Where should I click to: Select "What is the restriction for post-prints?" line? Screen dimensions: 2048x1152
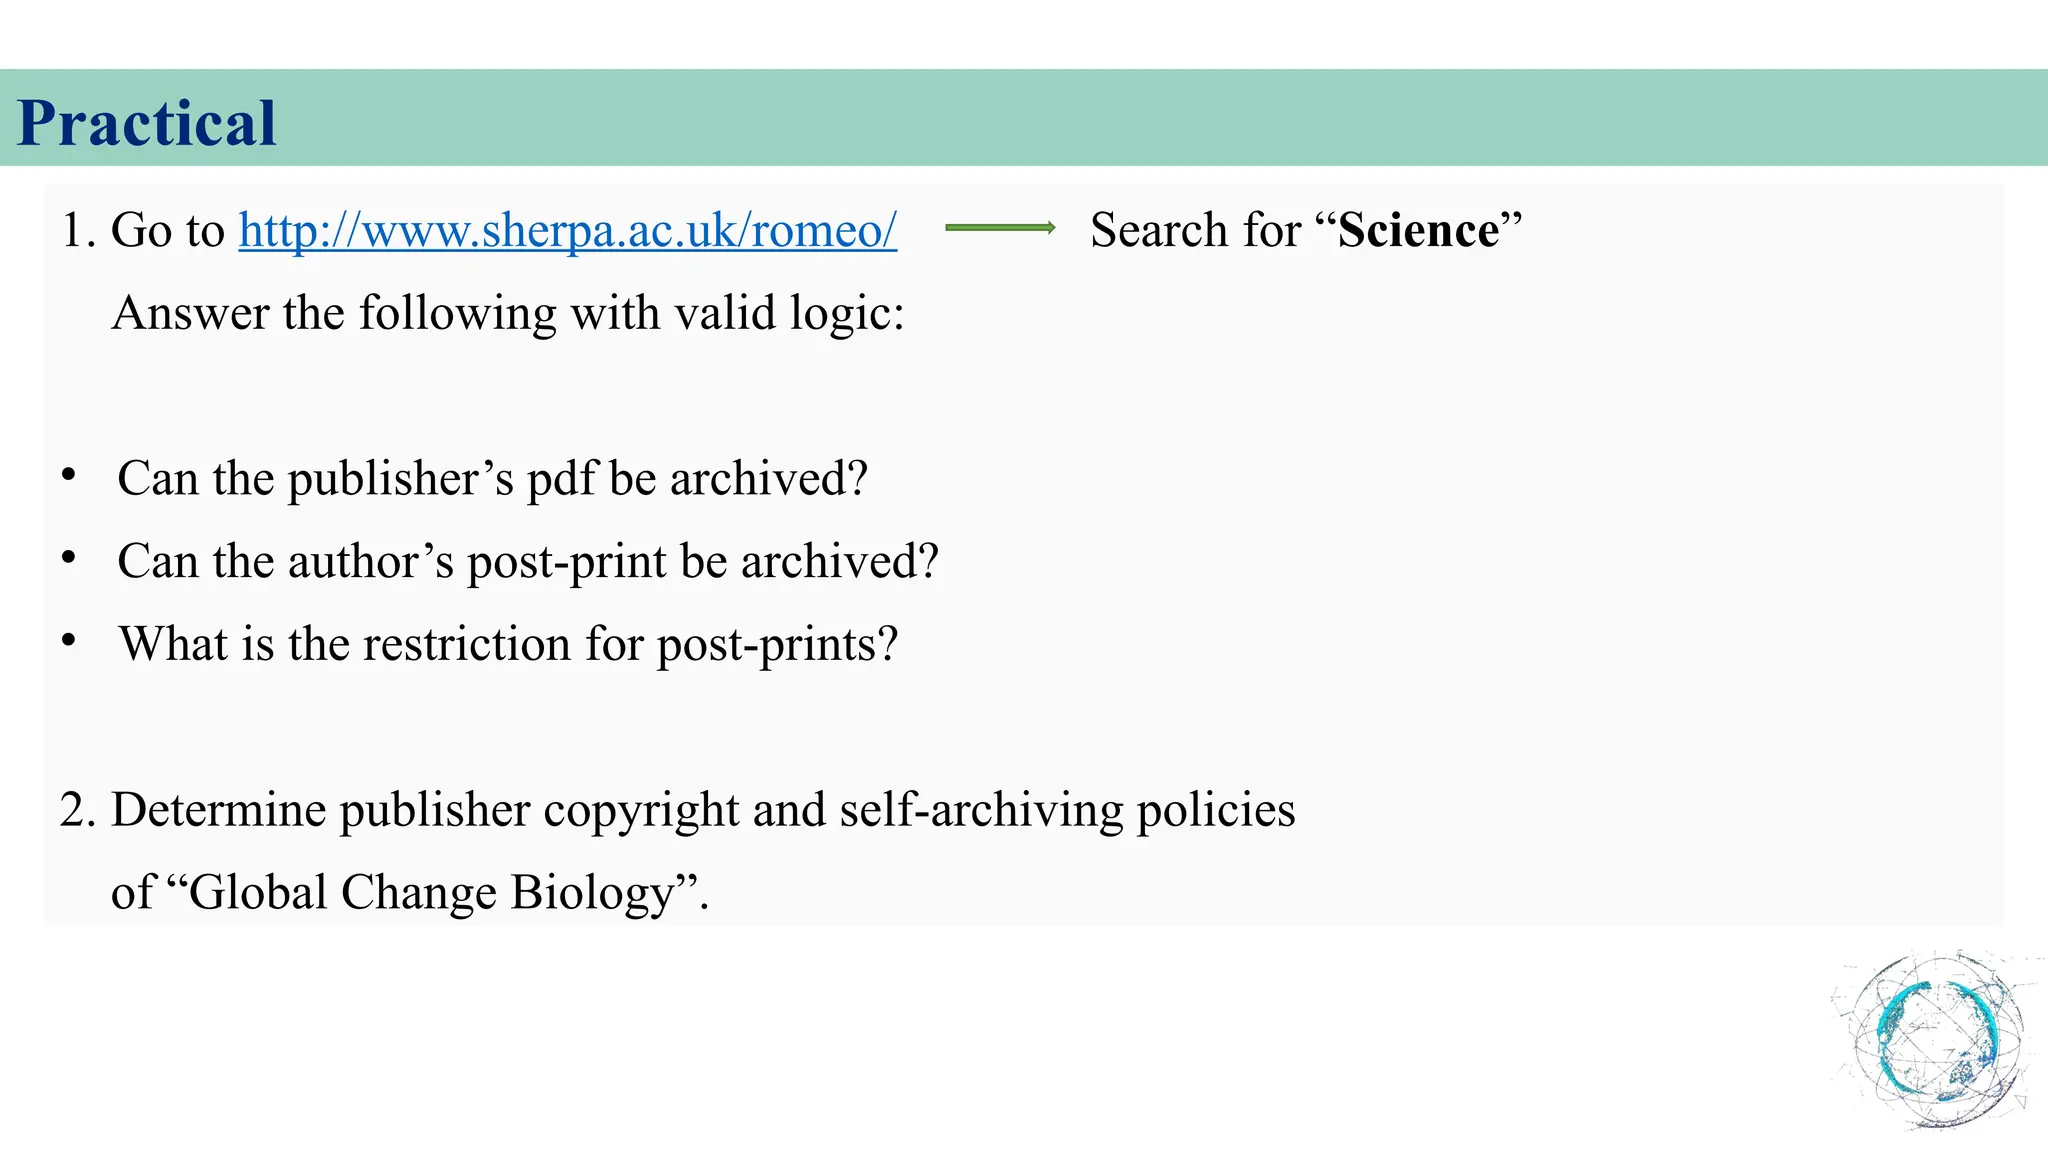click(x=508, y=645)
